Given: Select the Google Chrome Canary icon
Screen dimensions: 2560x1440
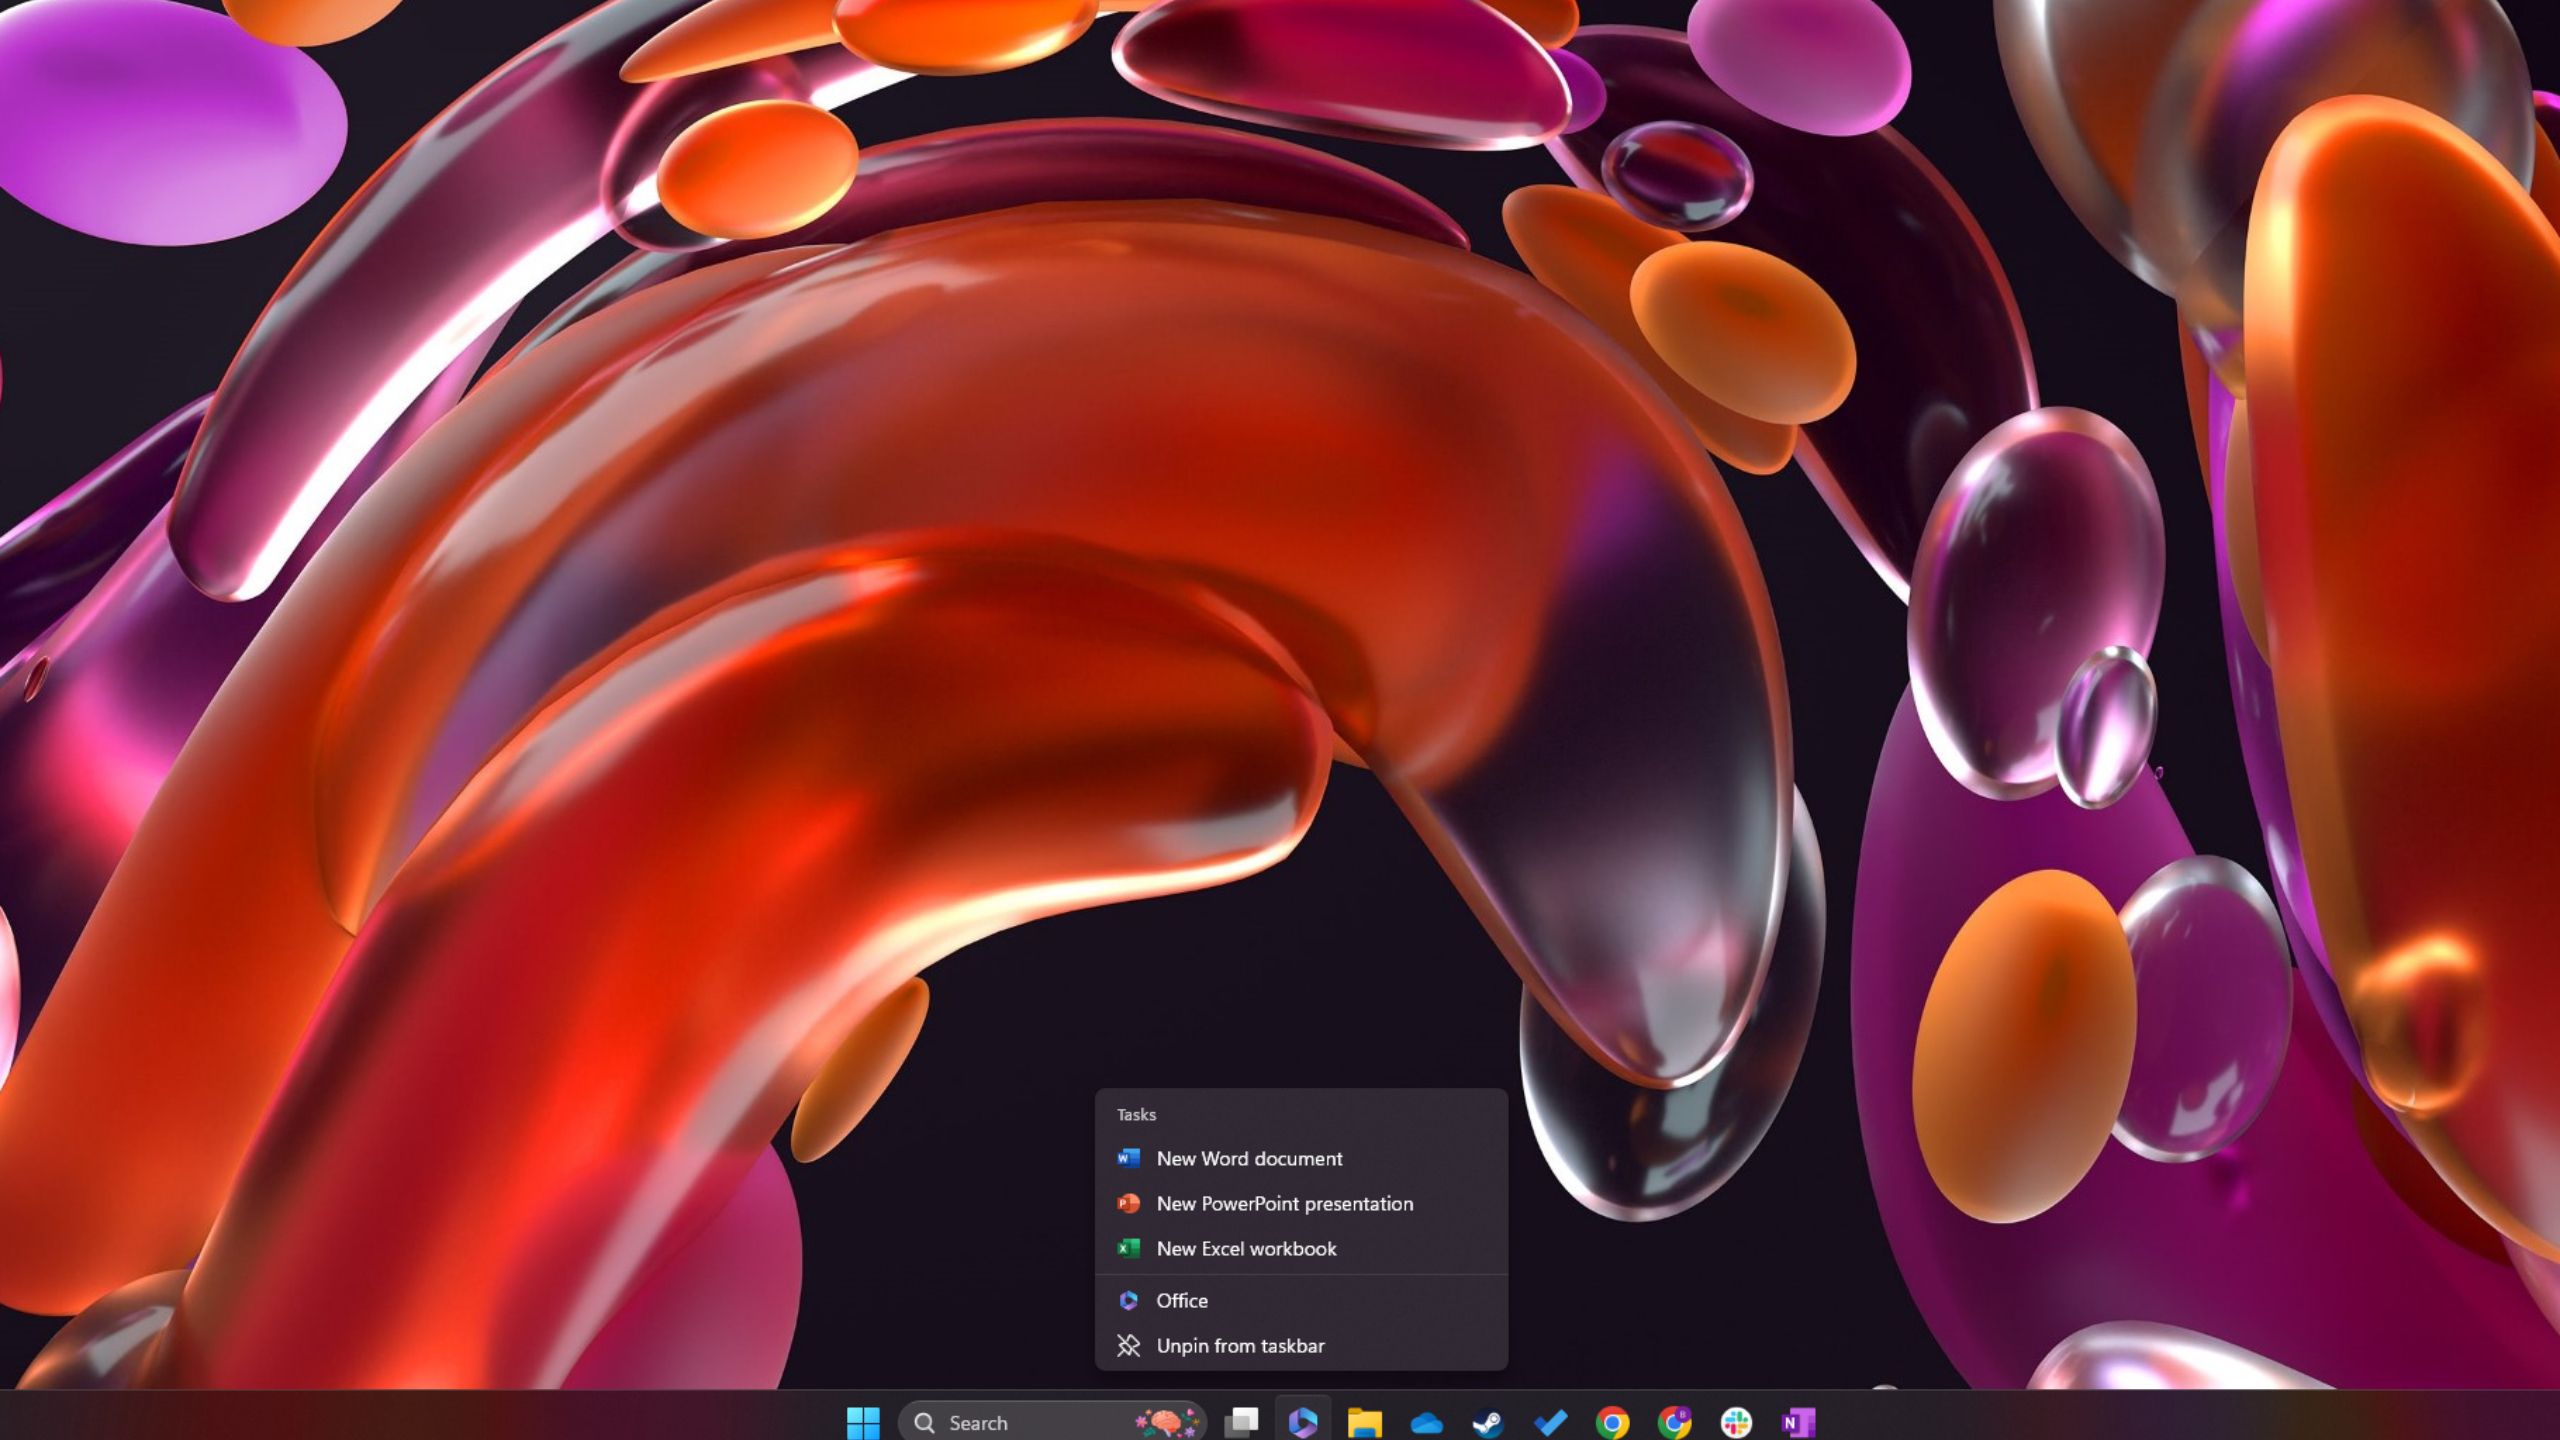Looking at the screenshot, I should [1674, 1422].
